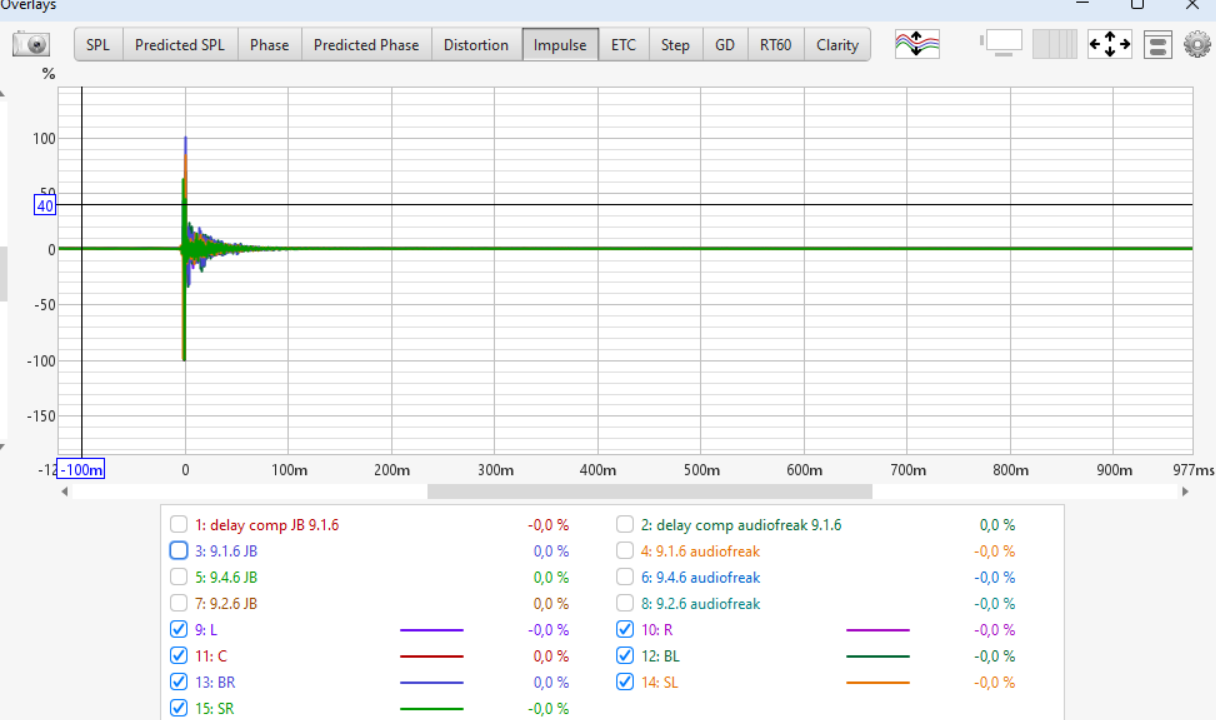Open the gear settings icon
The image size is (1216, 720).
(x=1196, y=45)
